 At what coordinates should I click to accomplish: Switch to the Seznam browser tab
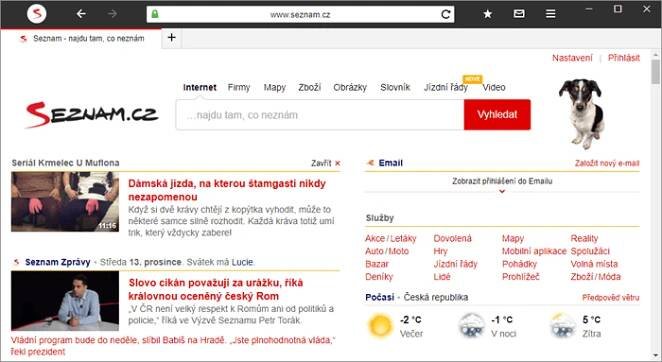82,38
